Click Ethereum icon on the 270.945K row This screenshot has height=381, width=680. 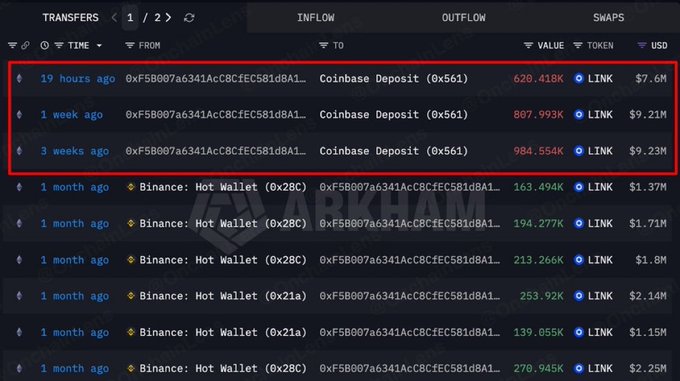(x=19, y=368)
